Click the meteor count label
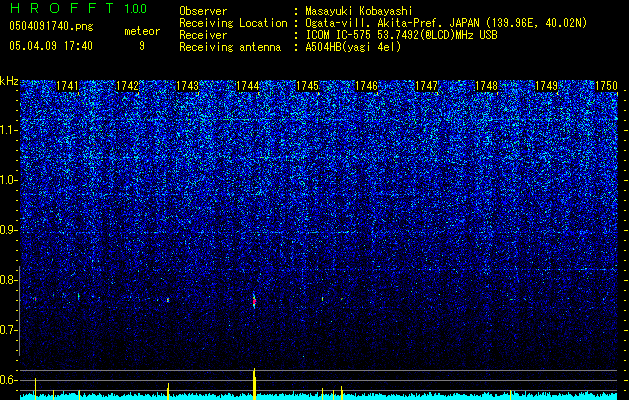 (142, 31)
